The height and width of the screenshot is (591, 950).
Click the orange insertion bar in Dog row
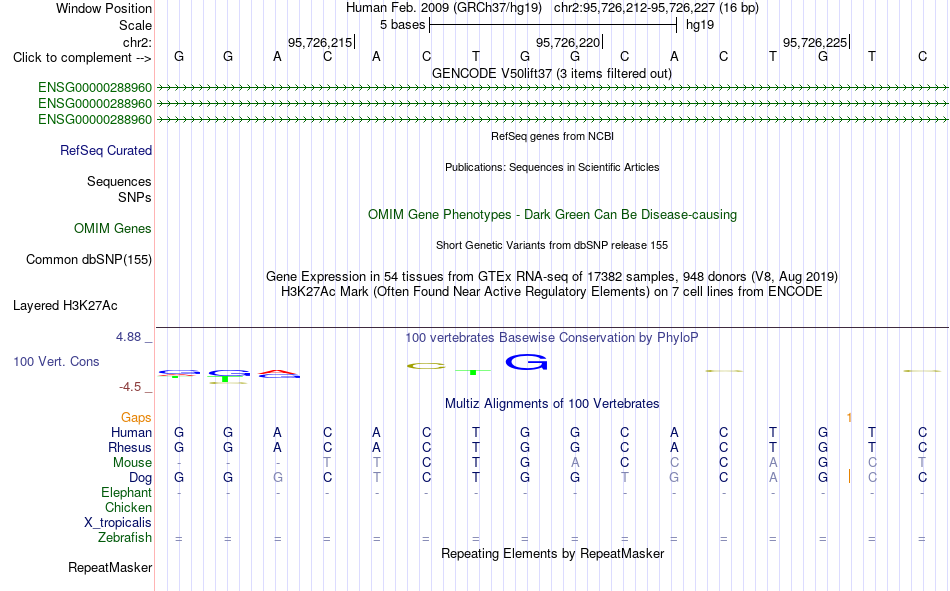(849, 476)
